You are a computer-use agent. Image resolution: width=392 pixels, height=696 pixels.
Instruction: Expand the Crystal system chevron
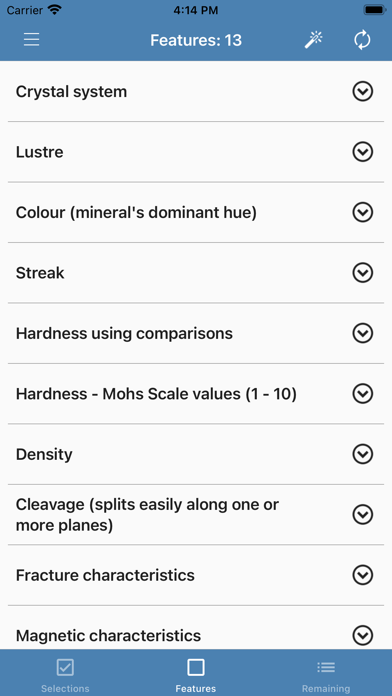click(363, 91)
